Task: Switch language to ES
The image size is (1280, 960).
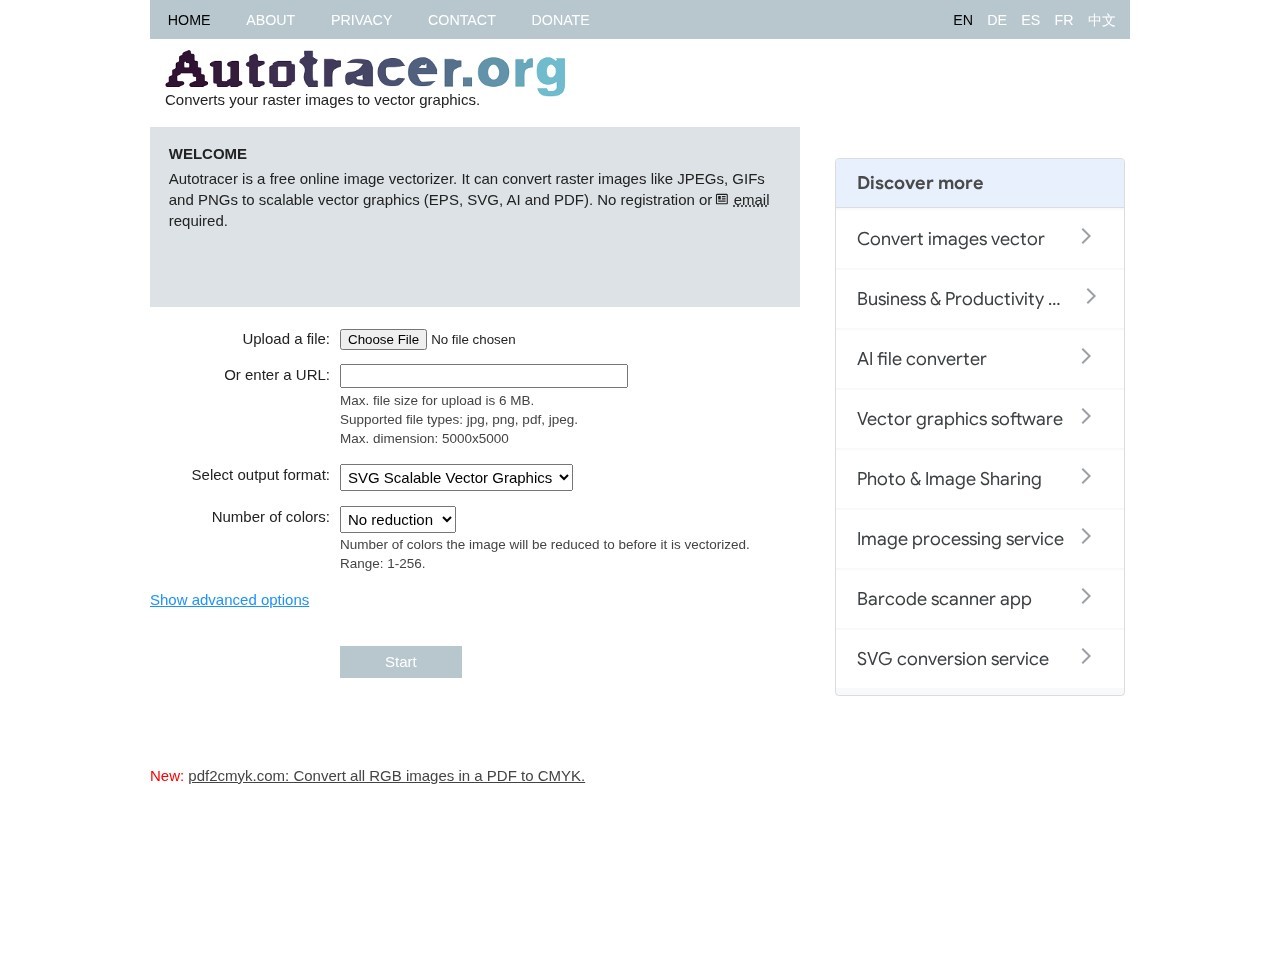Action: pyautogui.click(x=1030, y=20)
